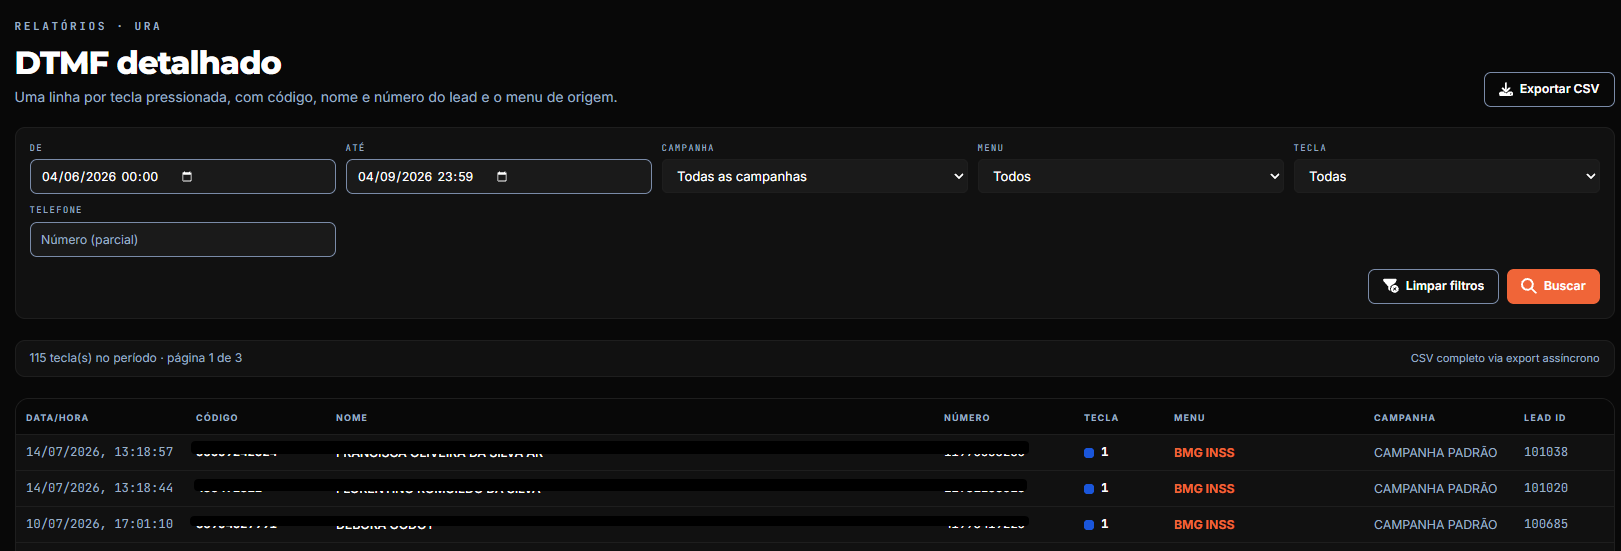Click 'CSV completo via export assíncrono' note

coord(1505,358)
